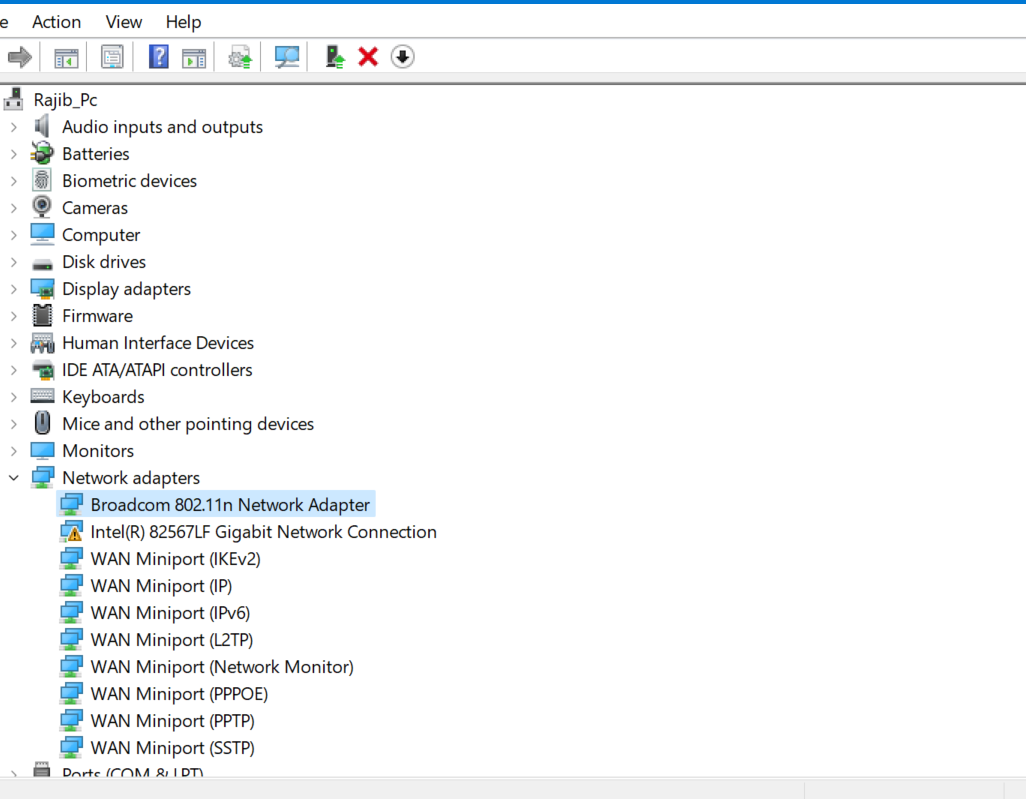Image resolution: width=1026 pixels, height=799 pixels.
Task: Select WAN Miniport (PPTP) device
Action: 172,720
